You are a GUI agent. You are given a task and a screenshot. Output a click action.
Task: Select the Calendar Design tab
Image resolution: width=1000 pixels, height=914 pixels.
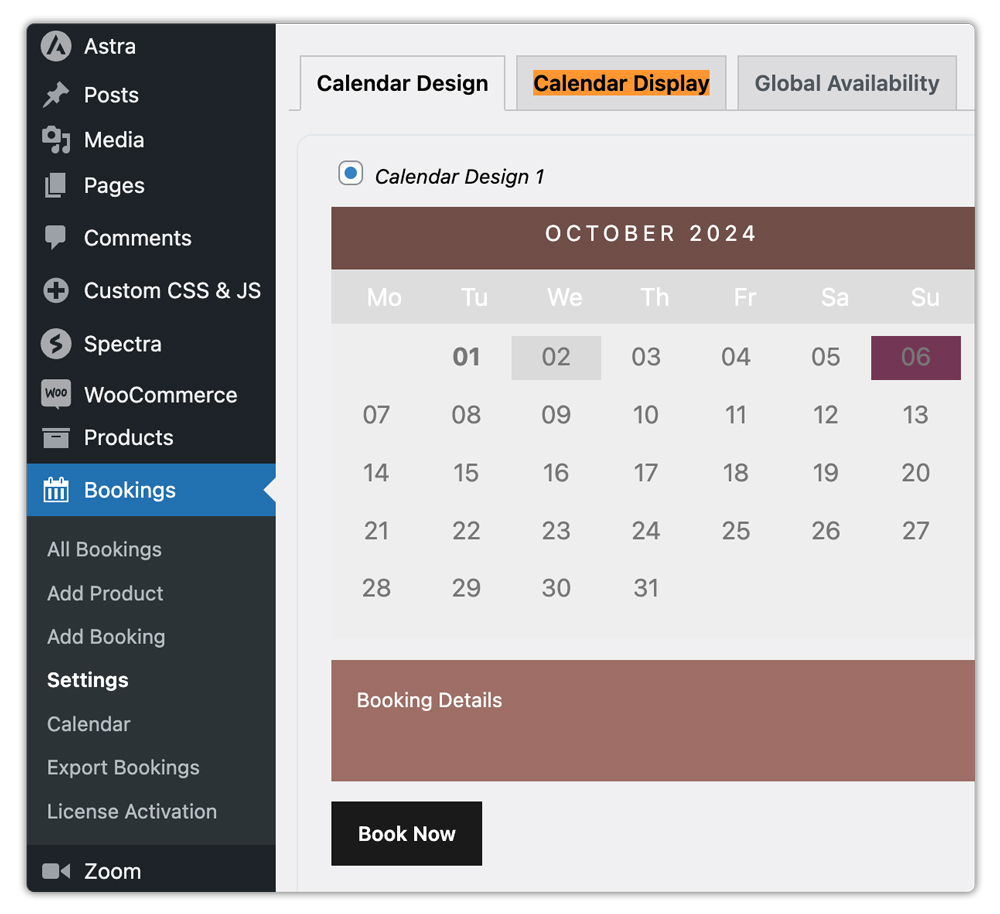(x=402, y=84)
